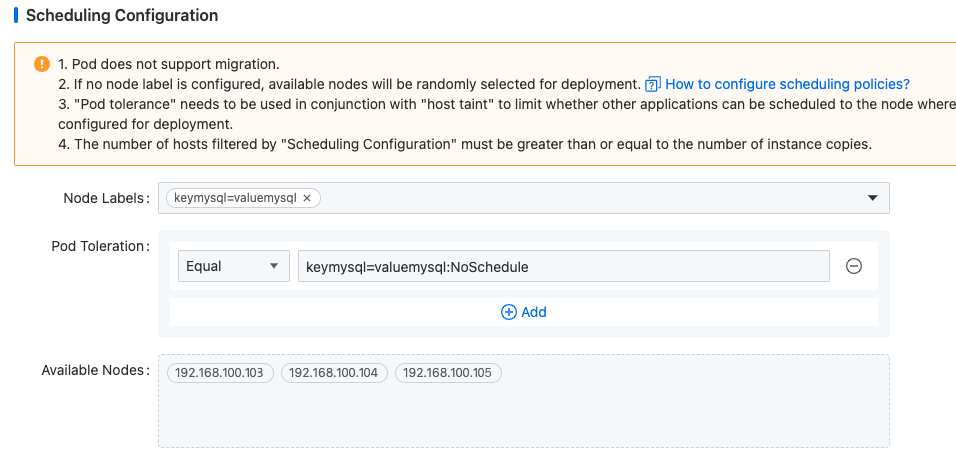The image size is (956, 464).
Task: Click the Pod Toleration field label
Action: (99, 246)
